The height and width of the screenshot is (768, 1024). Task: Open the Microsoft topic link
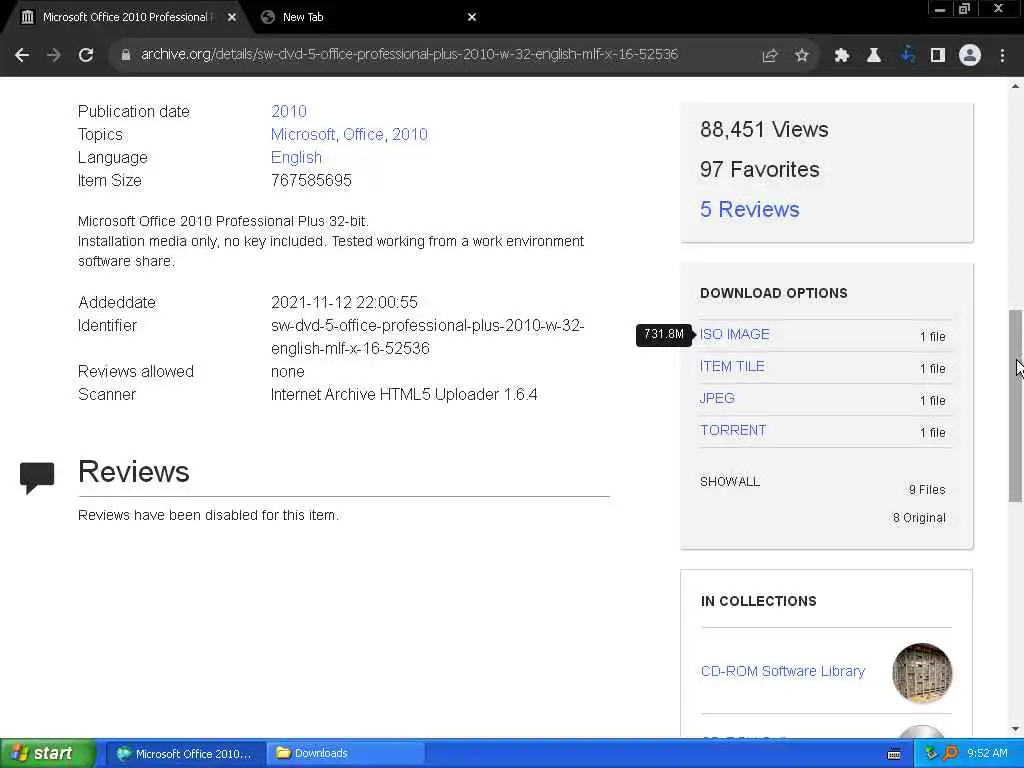tap(303, 135)
